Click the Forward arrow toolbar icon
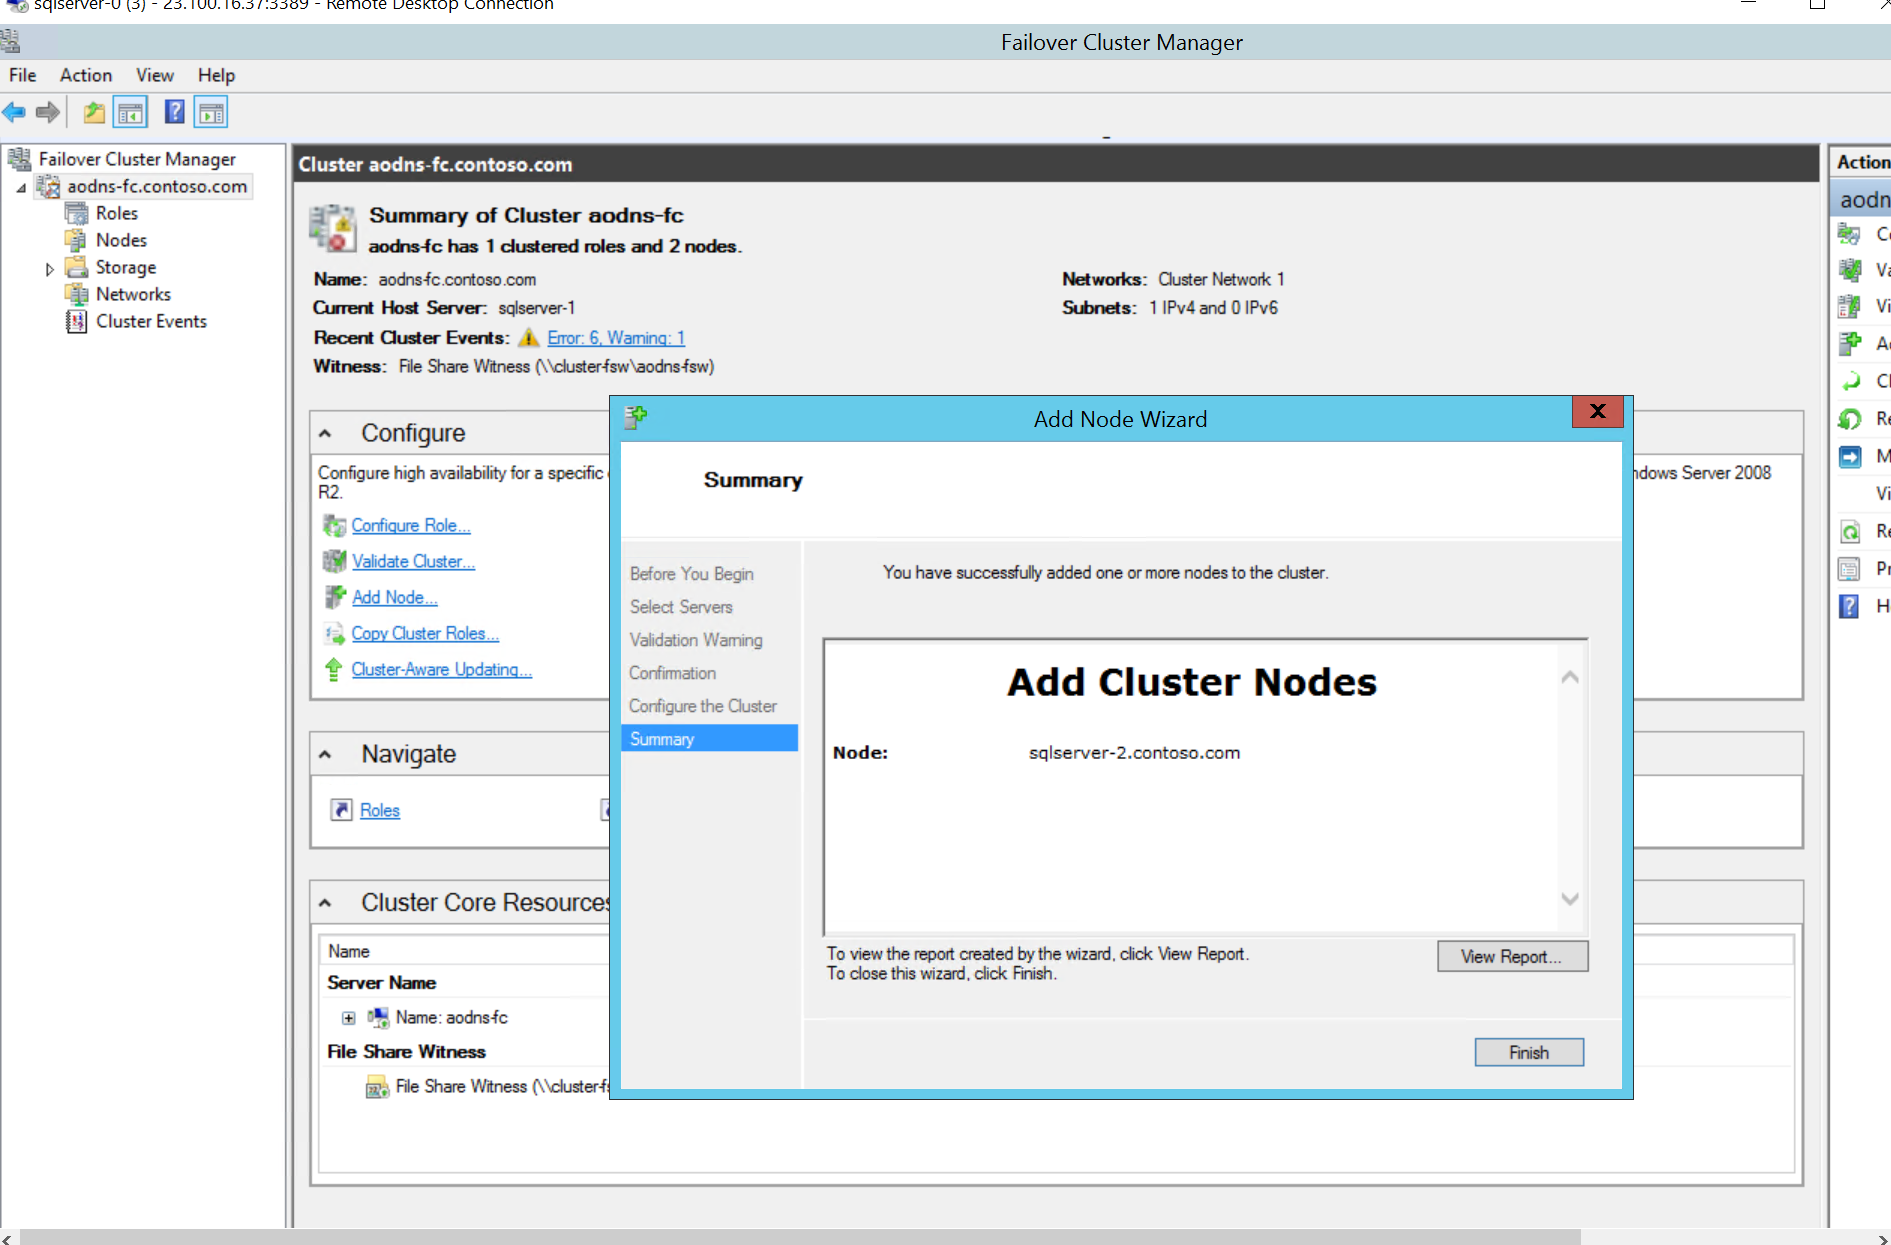Image resolution: width=1891 pixels, height=1245 pixels. point(47,112)
